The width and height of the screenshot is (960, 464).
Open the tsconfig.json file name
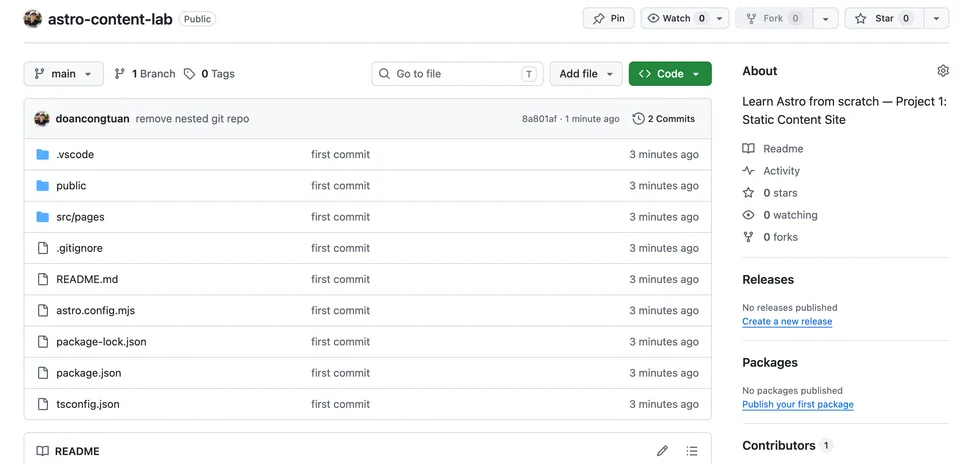point(88,404)
